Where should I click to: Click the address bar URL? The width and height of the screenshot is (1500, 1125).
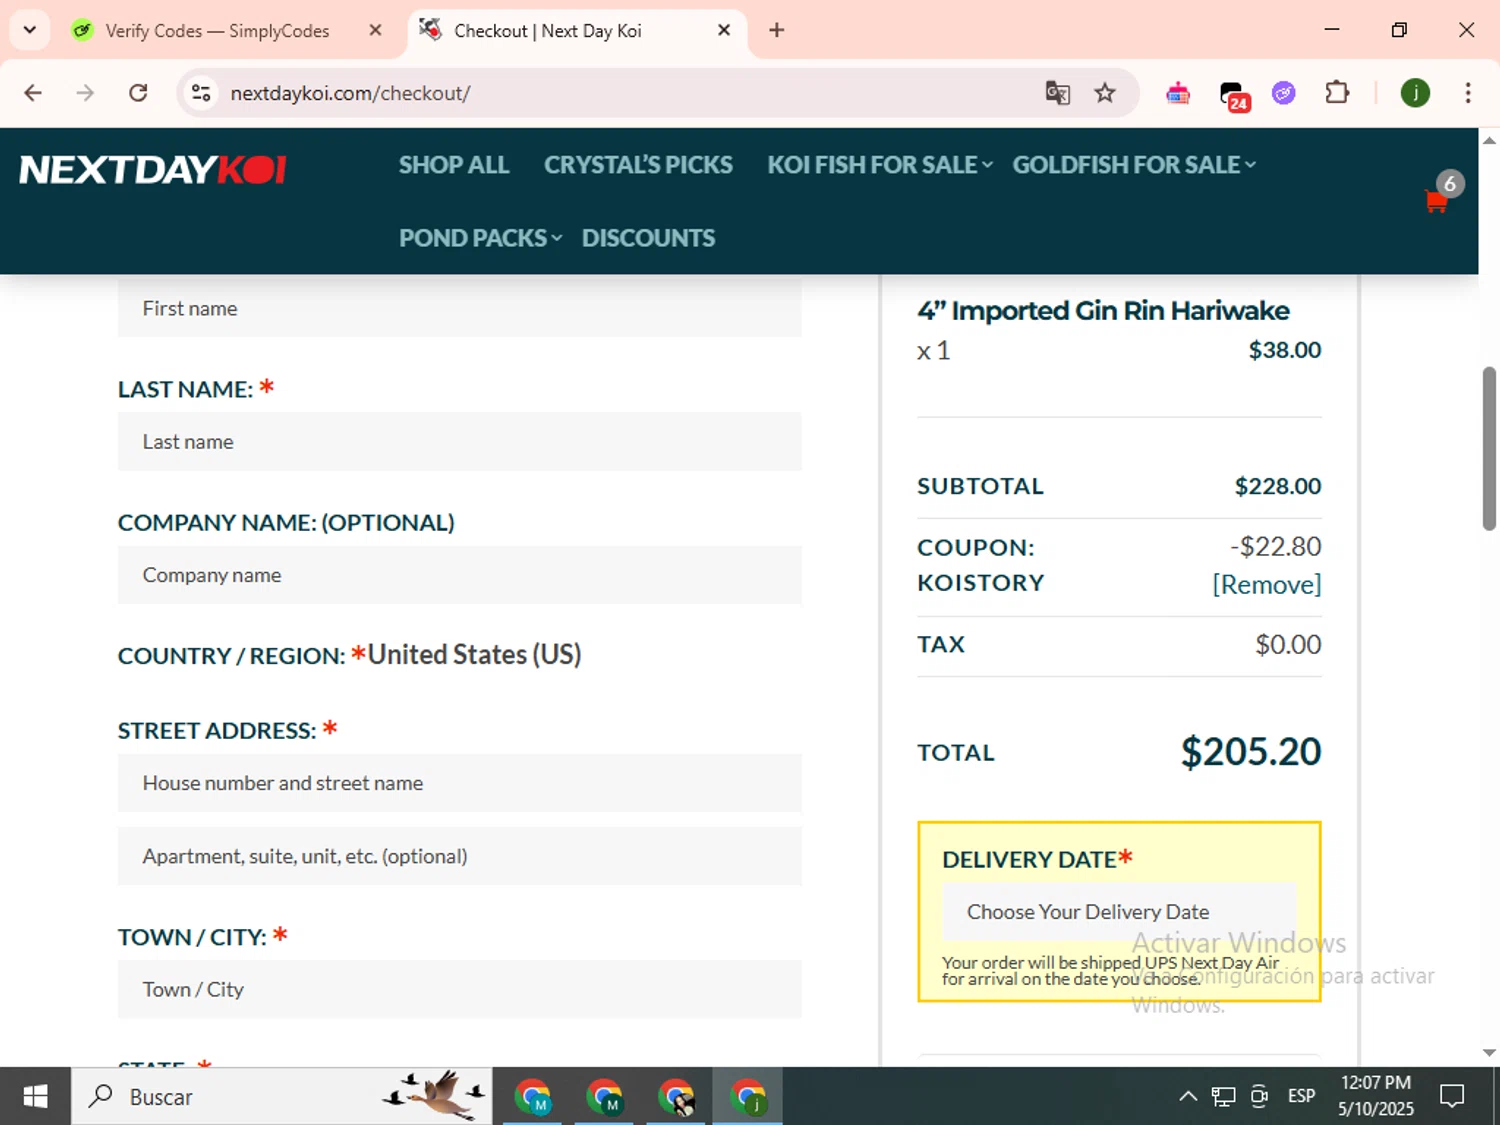(x=350, y=93)
